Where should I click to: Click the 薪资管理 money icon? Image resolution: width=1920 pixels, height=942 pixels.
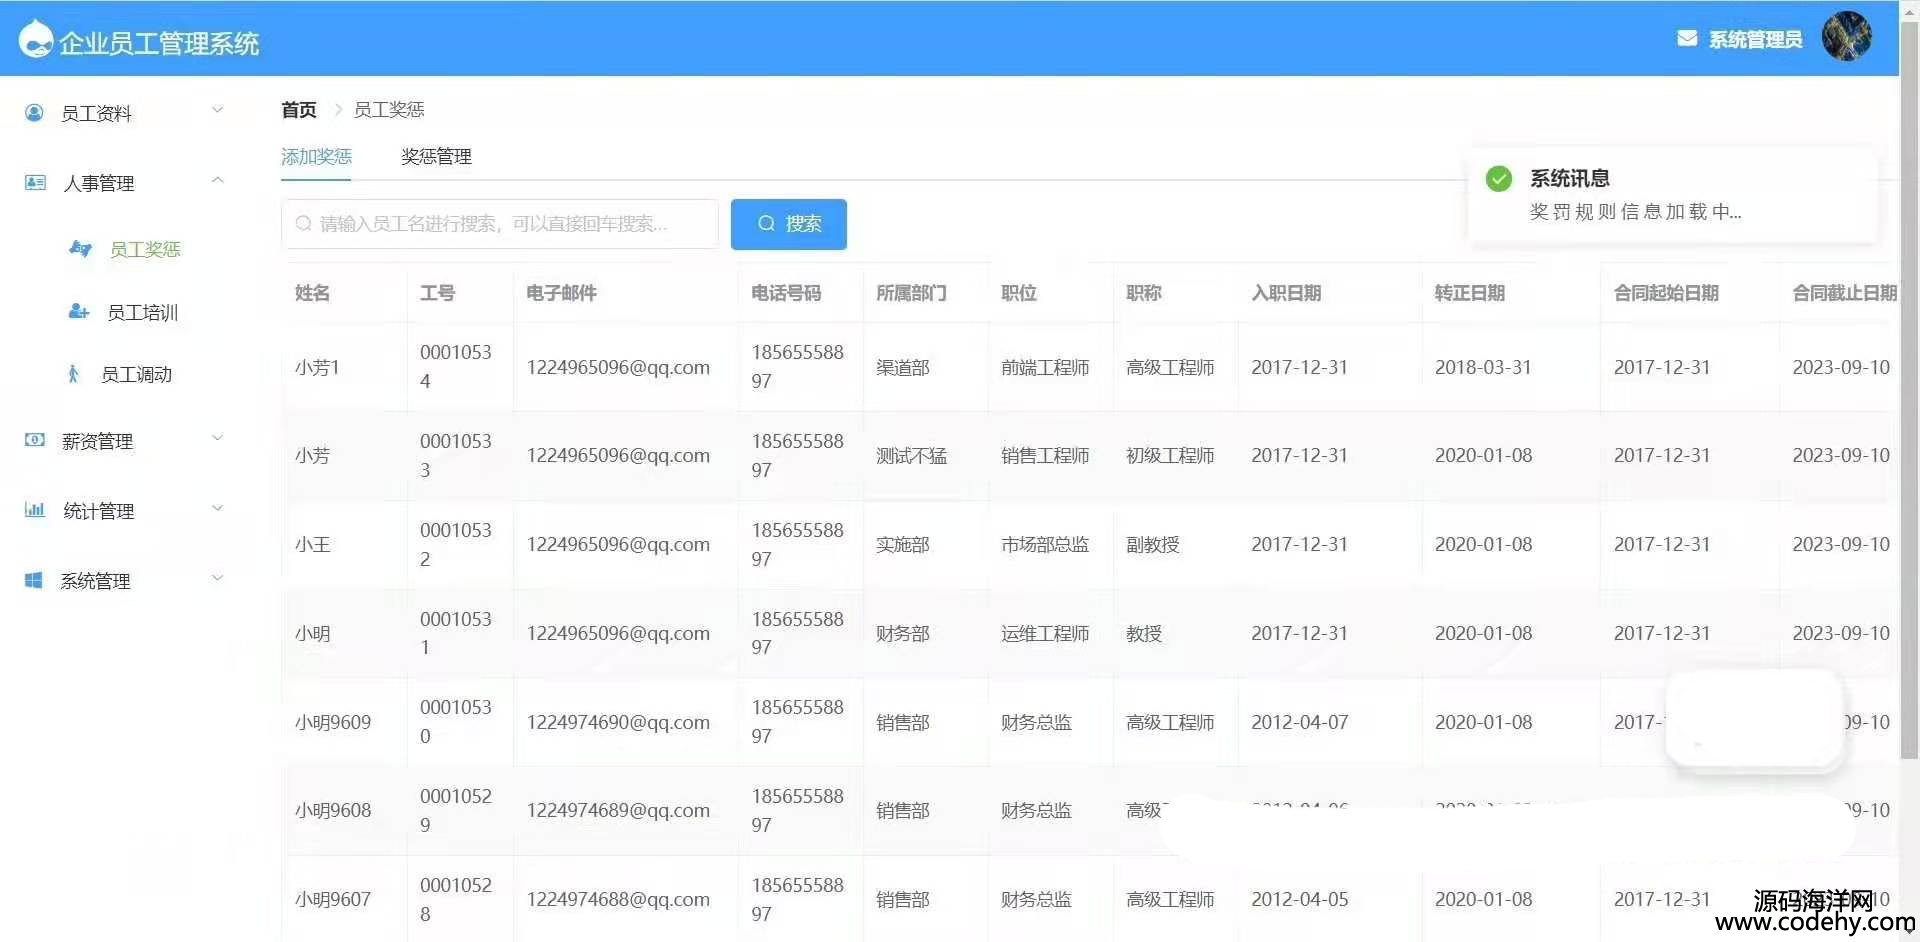tap(35, 440)
